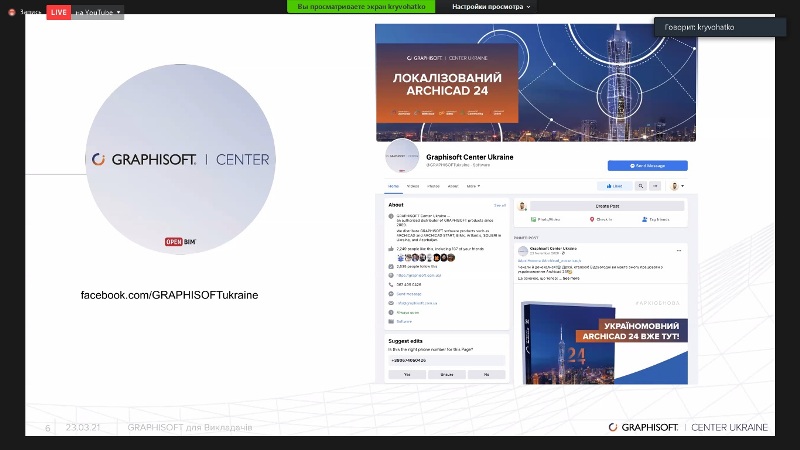The image size is (800, 450).
Task: Click the phone number row in About
Action: click(x=409, y=285)
